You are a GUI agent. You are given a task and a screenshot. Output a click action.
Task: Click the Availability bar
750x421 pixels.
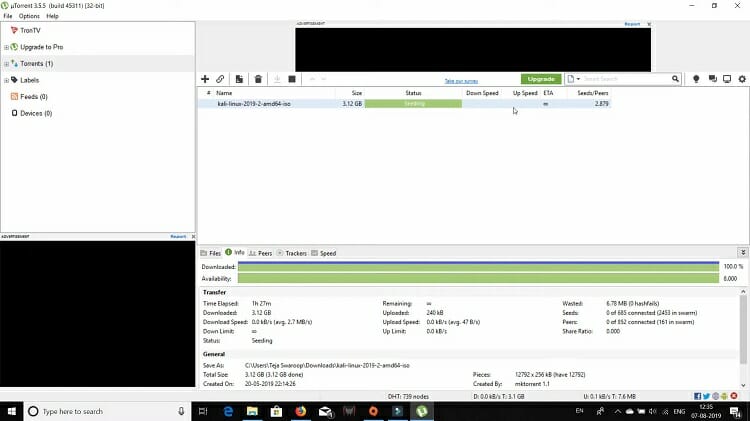pyautogui.click(x=478, y=278)
